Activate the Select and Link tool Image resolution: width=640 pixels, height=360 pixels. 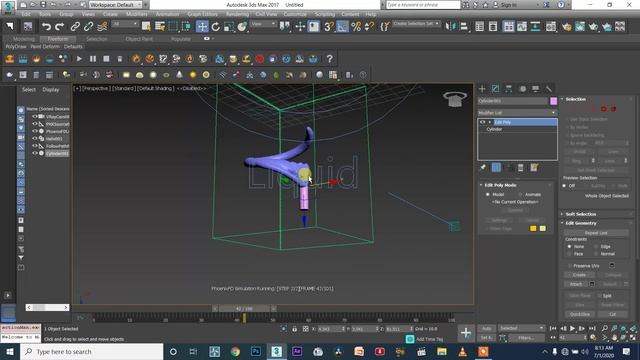point(75,27)
